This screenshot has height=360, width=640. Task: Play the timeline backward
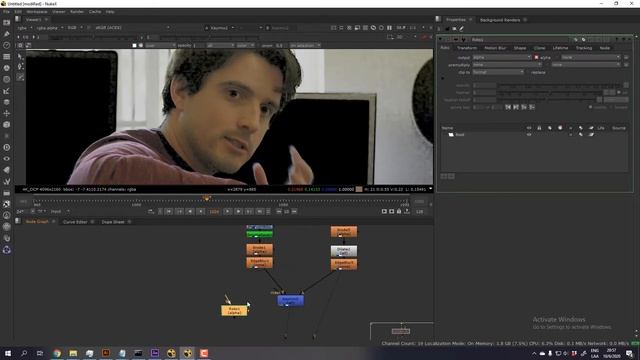point(190,211)
